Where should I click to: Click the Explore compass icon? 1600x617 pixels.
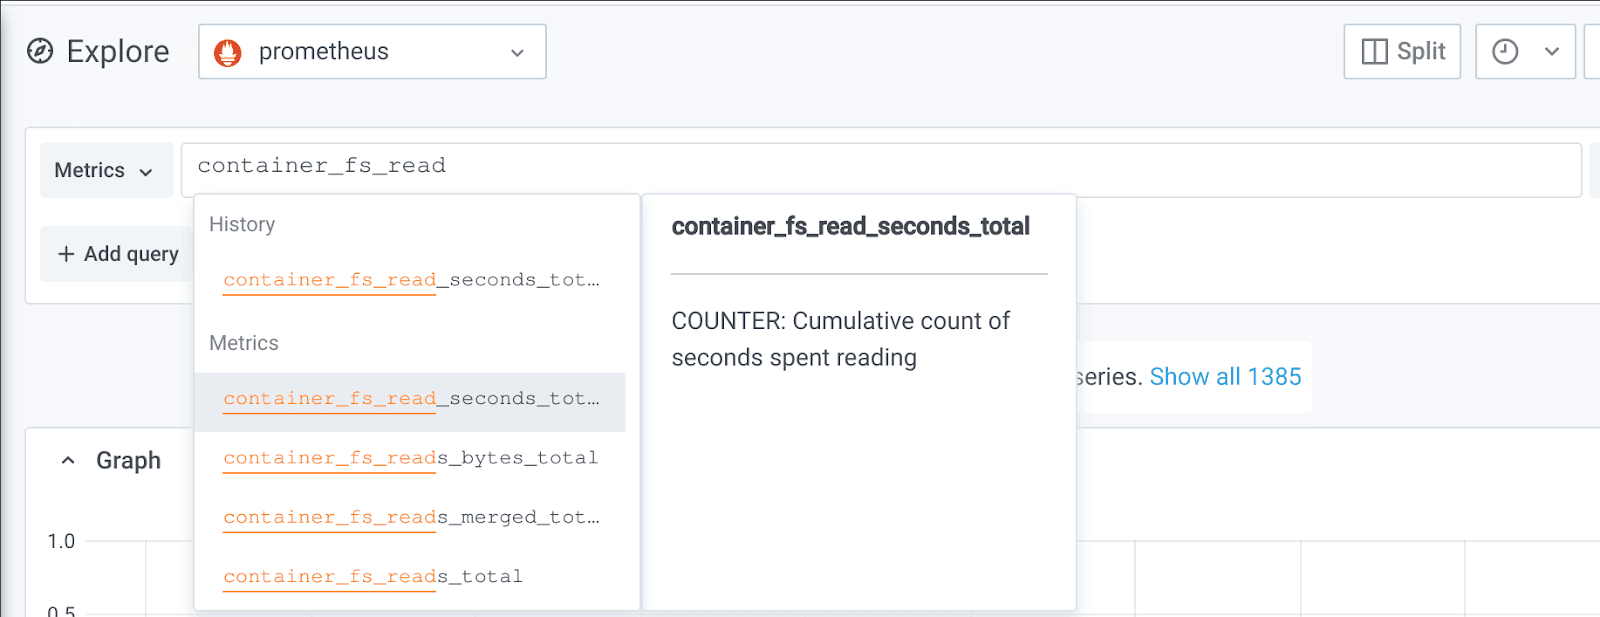coord(40,51)
